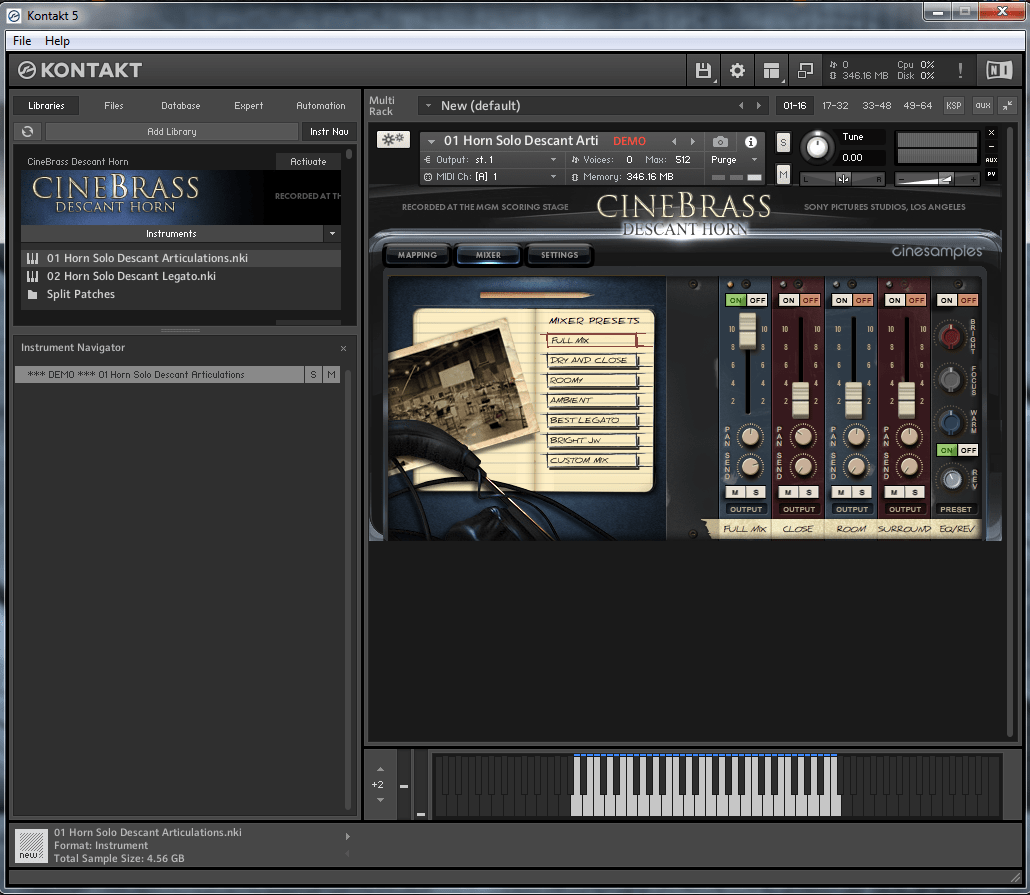Toggle minimized view icon in header
1030x895 pixels.
(x=805, y=70)
